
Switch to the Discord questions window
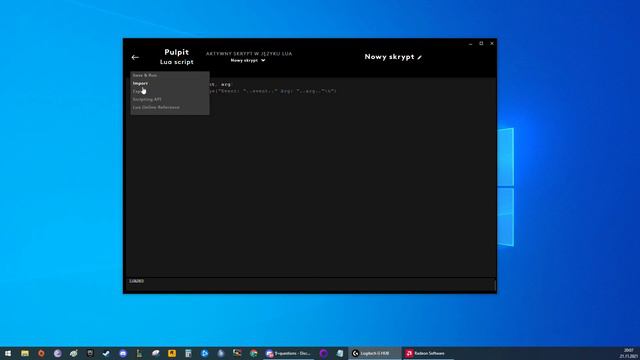point(289,353)
